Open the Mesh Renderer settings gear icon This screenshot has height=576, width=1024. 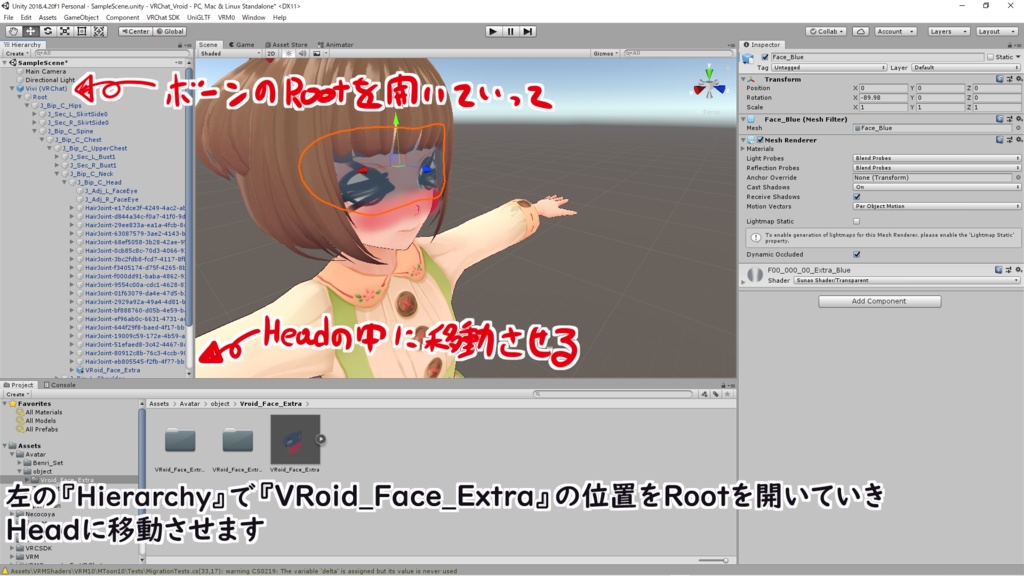[x=1019, y=140]
